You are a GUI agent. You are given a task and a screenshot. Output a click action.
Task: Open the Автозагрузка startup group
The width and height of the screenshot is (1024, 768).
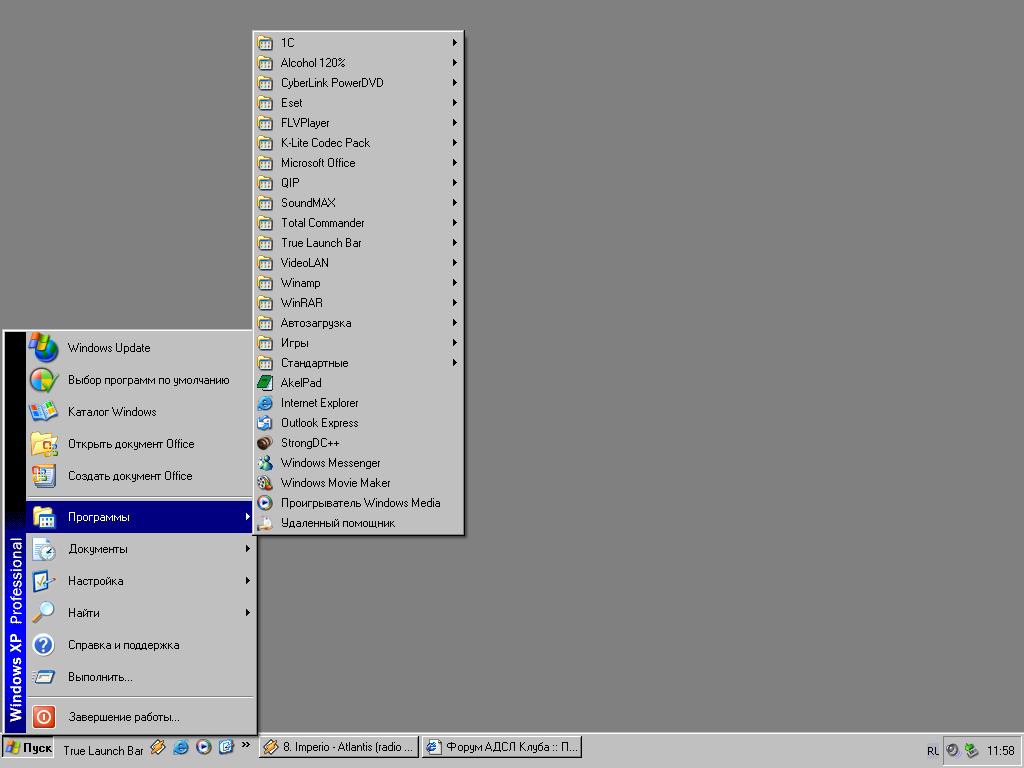(359, 323)
